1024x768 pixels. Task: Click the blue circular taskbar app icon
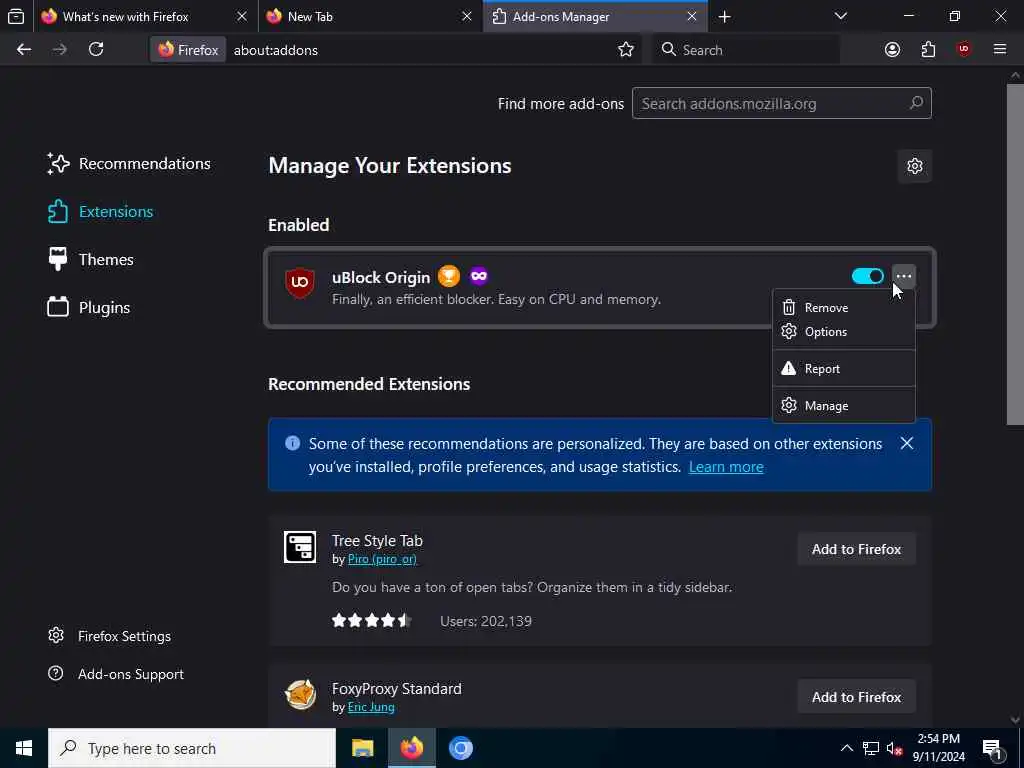[460, 748]
